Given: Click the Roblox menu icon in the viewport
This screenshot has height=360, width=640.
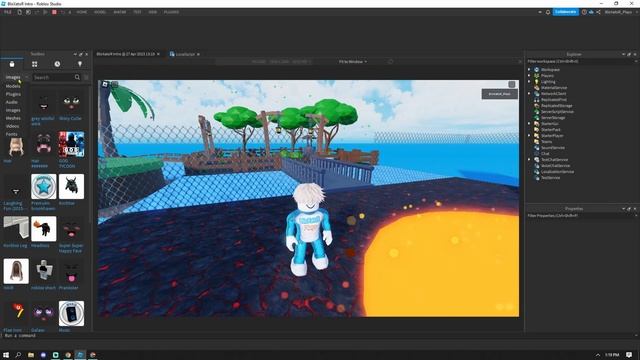Looking at the screenshot, I should [x=105, y=84].
